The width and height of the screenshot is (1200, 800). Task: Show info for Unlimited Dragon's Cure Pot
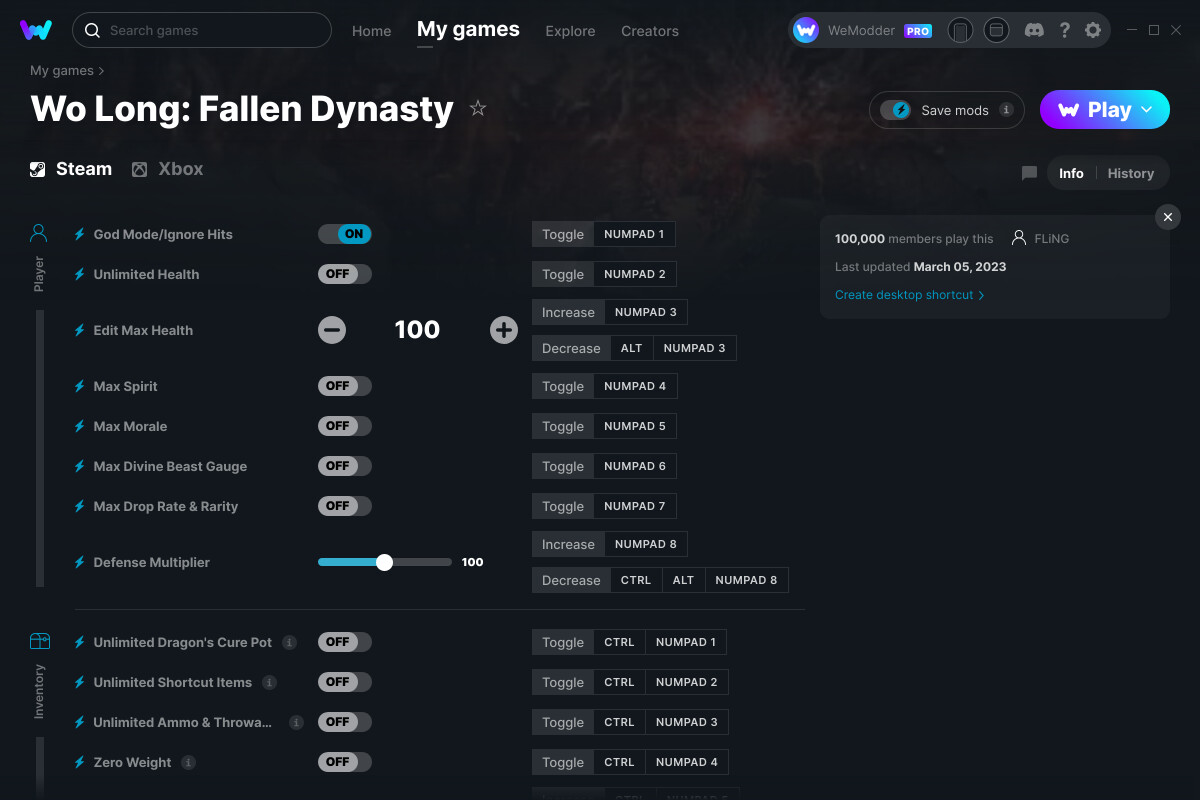289,642
